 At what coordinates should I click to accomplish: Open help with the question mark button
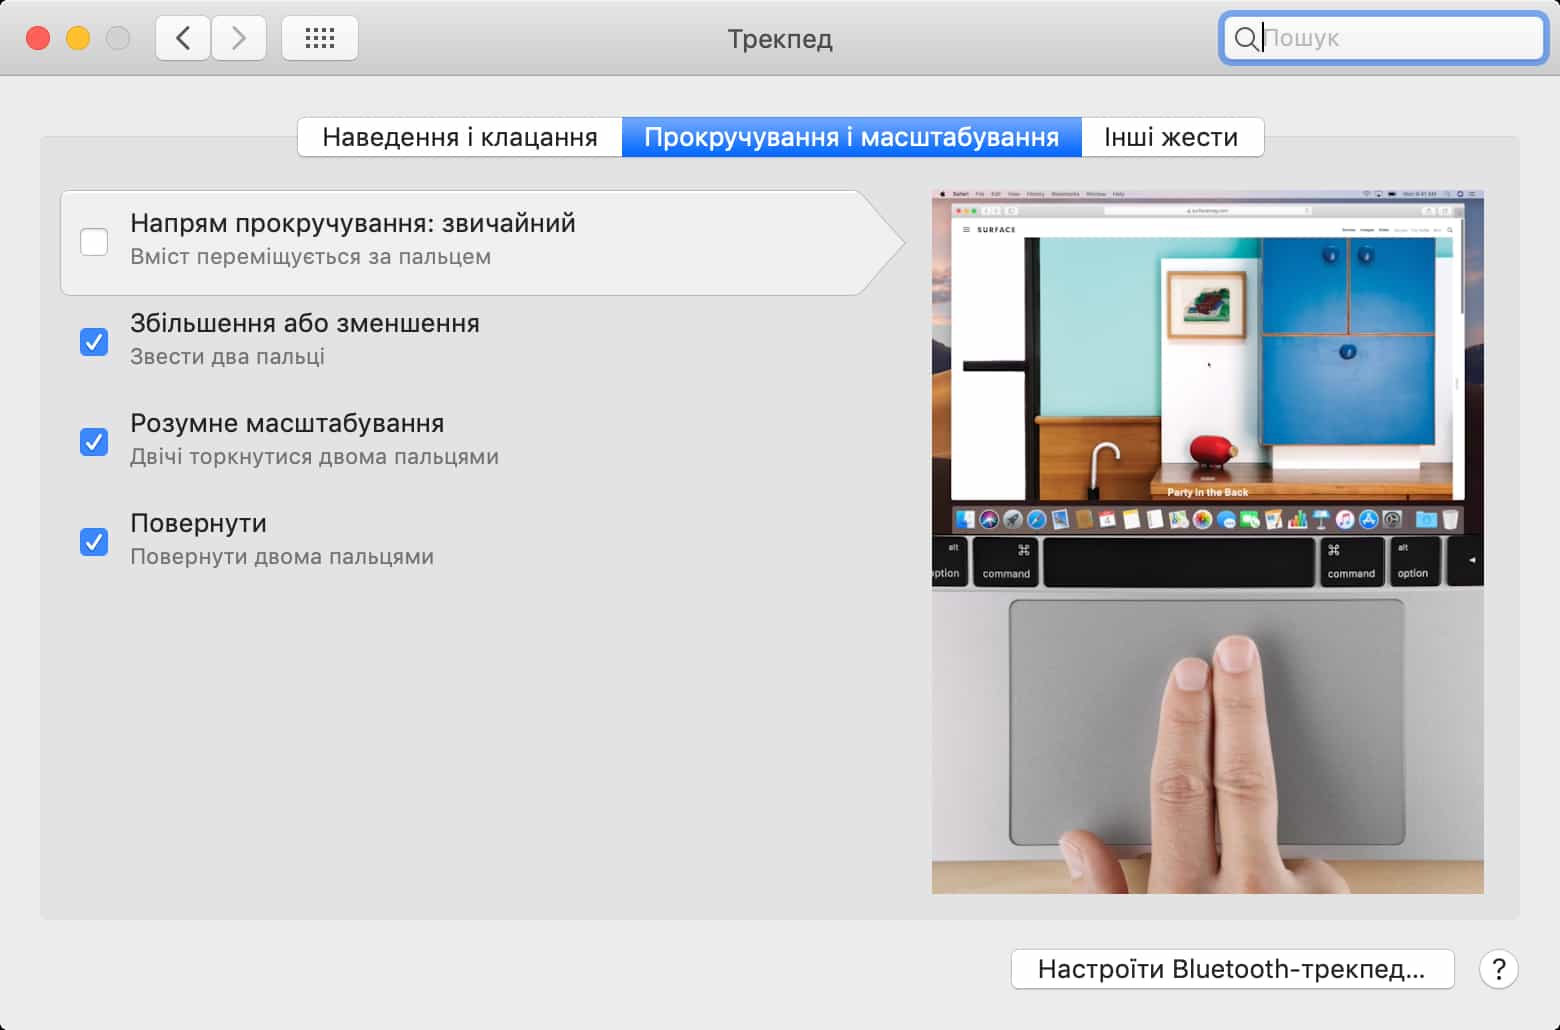click(x=1498, y=969)
